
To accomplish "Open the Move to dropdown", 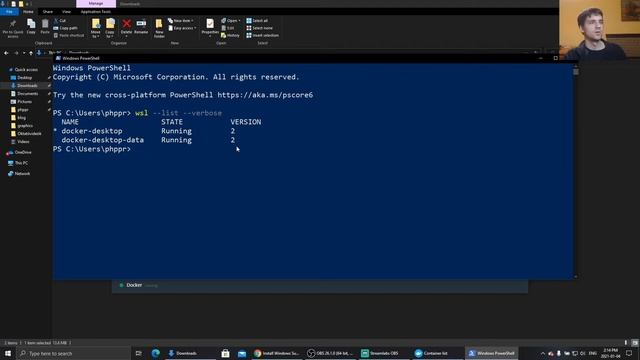I will pos(96,28).
